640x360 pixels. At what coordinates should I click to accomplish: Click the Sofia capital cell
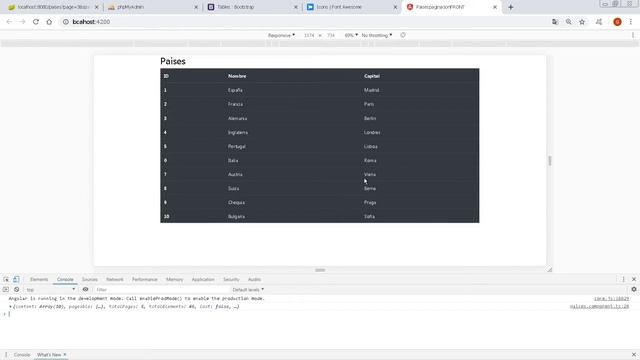pyautogui.click(x=369, y=216)
